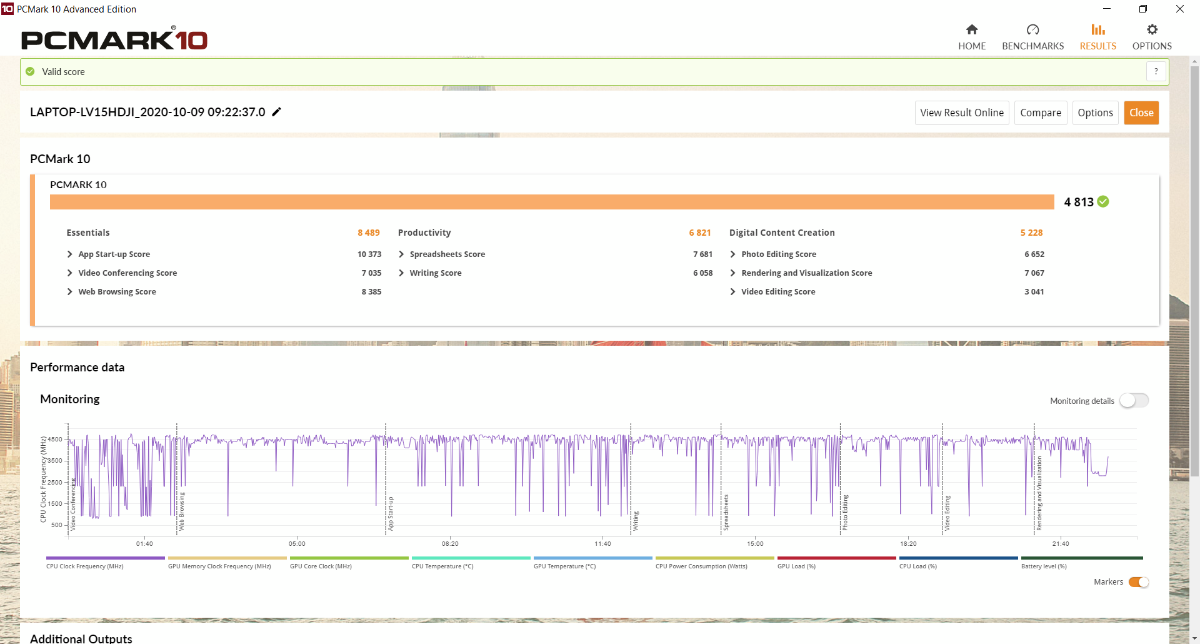Click the CPU Temperature legend entry
This screenshot has height=644, width=1200.
(x=442, y=566)
